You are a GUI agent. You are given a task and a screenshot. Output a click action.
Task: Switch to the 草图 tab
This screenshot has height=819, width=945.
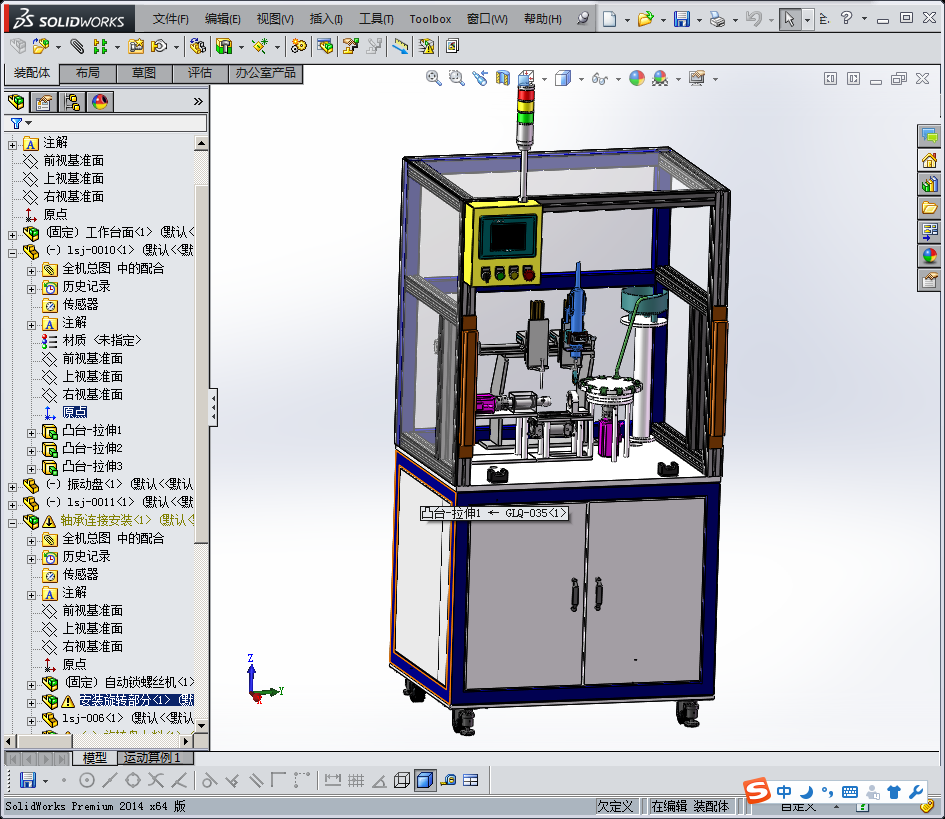pyautogui.click(x=144, y=73)
